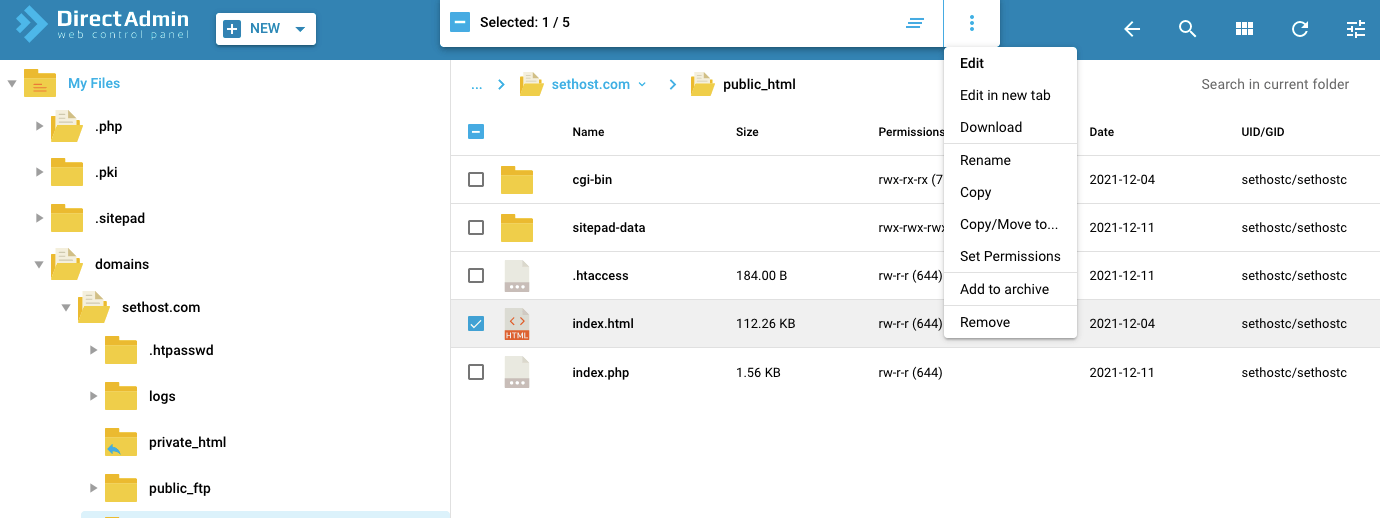Choose Rename from the context menu
Image resolution: width=1380 pixels, height=518 pixels.
(x=985, y=160)
